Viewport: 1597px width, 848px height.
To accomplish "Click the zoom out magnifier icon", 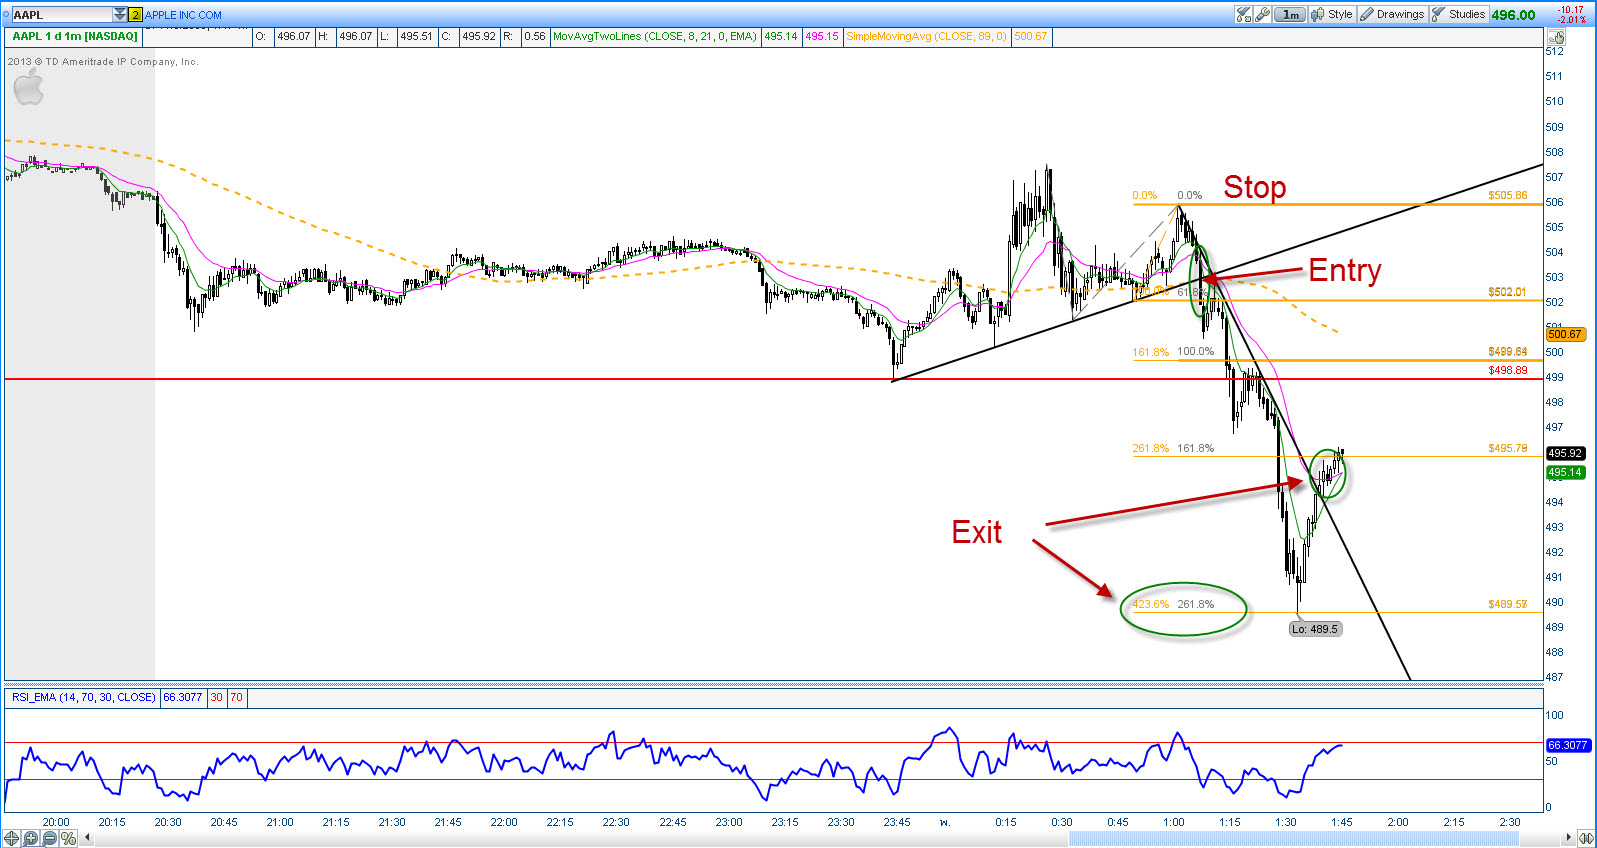I will pyautogui.click(x=50, y=838).
